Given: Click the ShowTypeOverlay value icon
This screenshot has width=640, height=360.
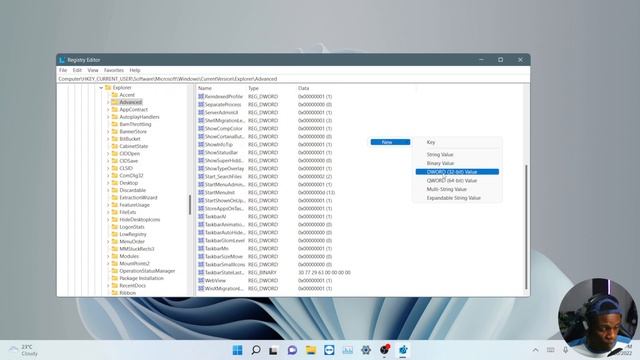Looking at the screenshot, I should pyautogui.click(x=201, y=168).
